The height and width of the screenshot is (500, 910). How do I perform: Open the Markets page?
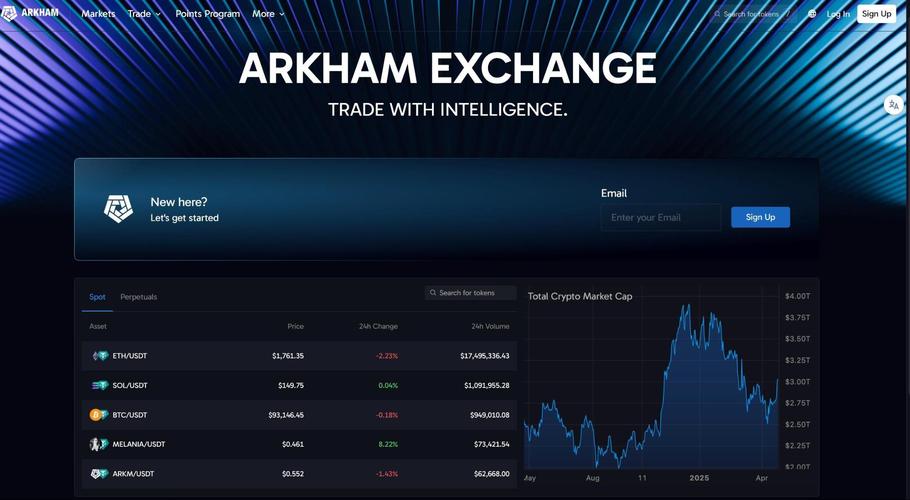click(x=98, y=14)
